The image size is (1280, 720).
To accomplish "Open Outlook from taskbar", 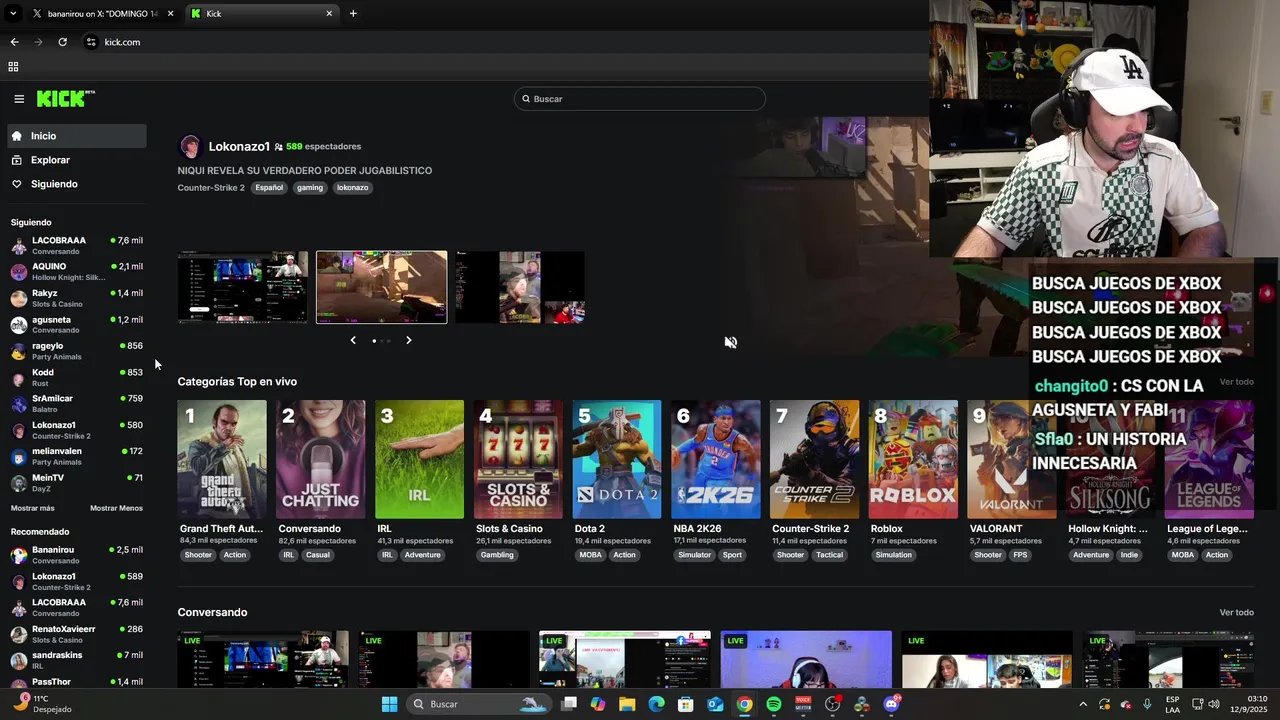I will click(x=715, y=704).
